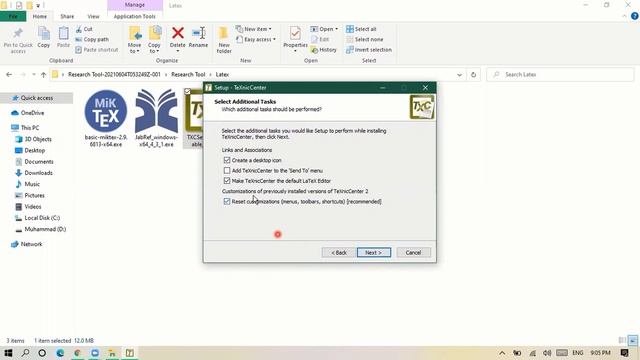
Task: Open taskbar Search
Action: [x=25, y=353]
